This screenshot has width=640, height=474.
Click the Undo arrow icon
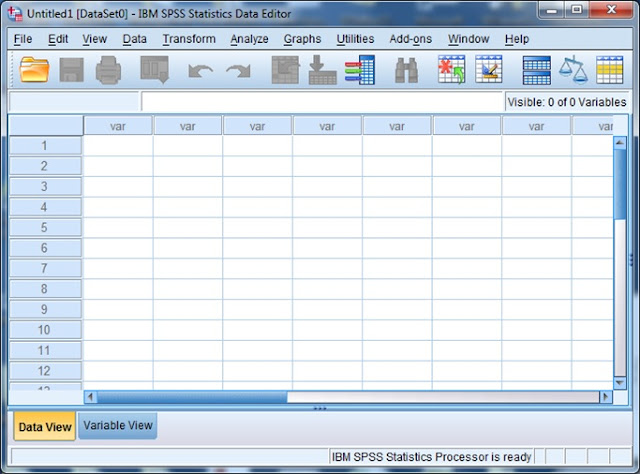(x=200, y=71)
